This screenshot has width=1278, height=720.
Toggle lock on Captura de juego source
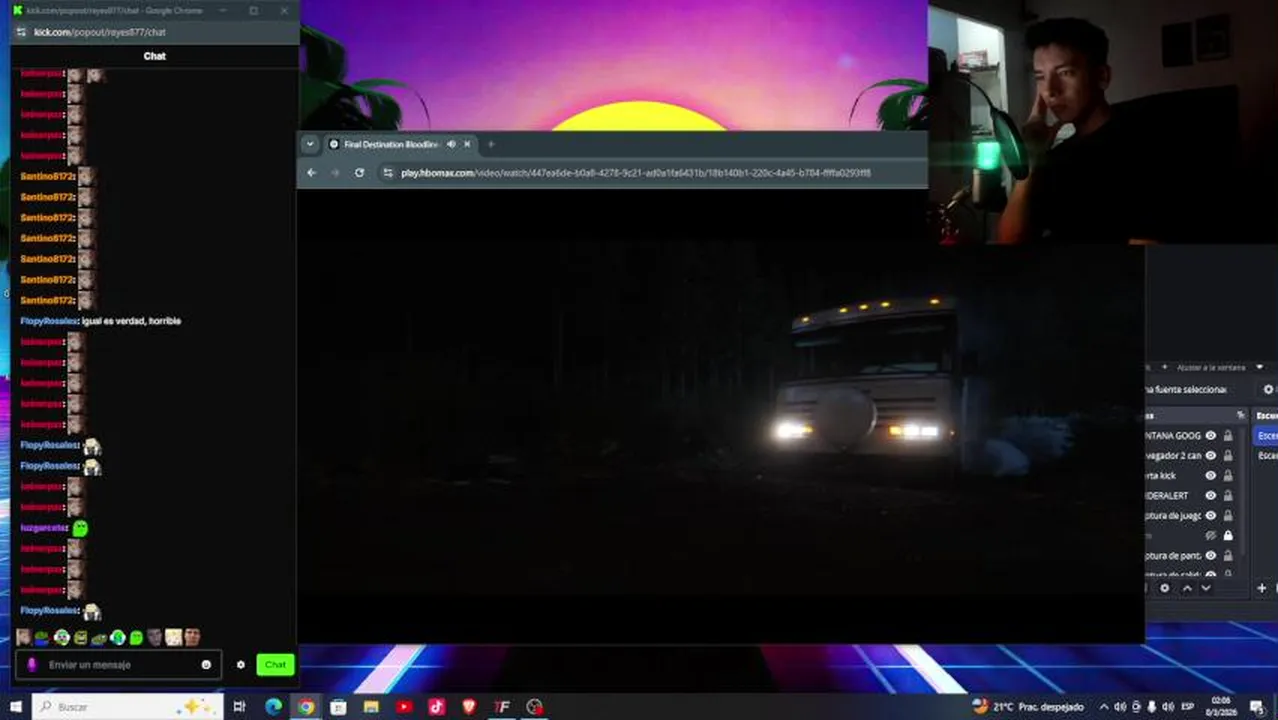click(x=1228, y=516)
